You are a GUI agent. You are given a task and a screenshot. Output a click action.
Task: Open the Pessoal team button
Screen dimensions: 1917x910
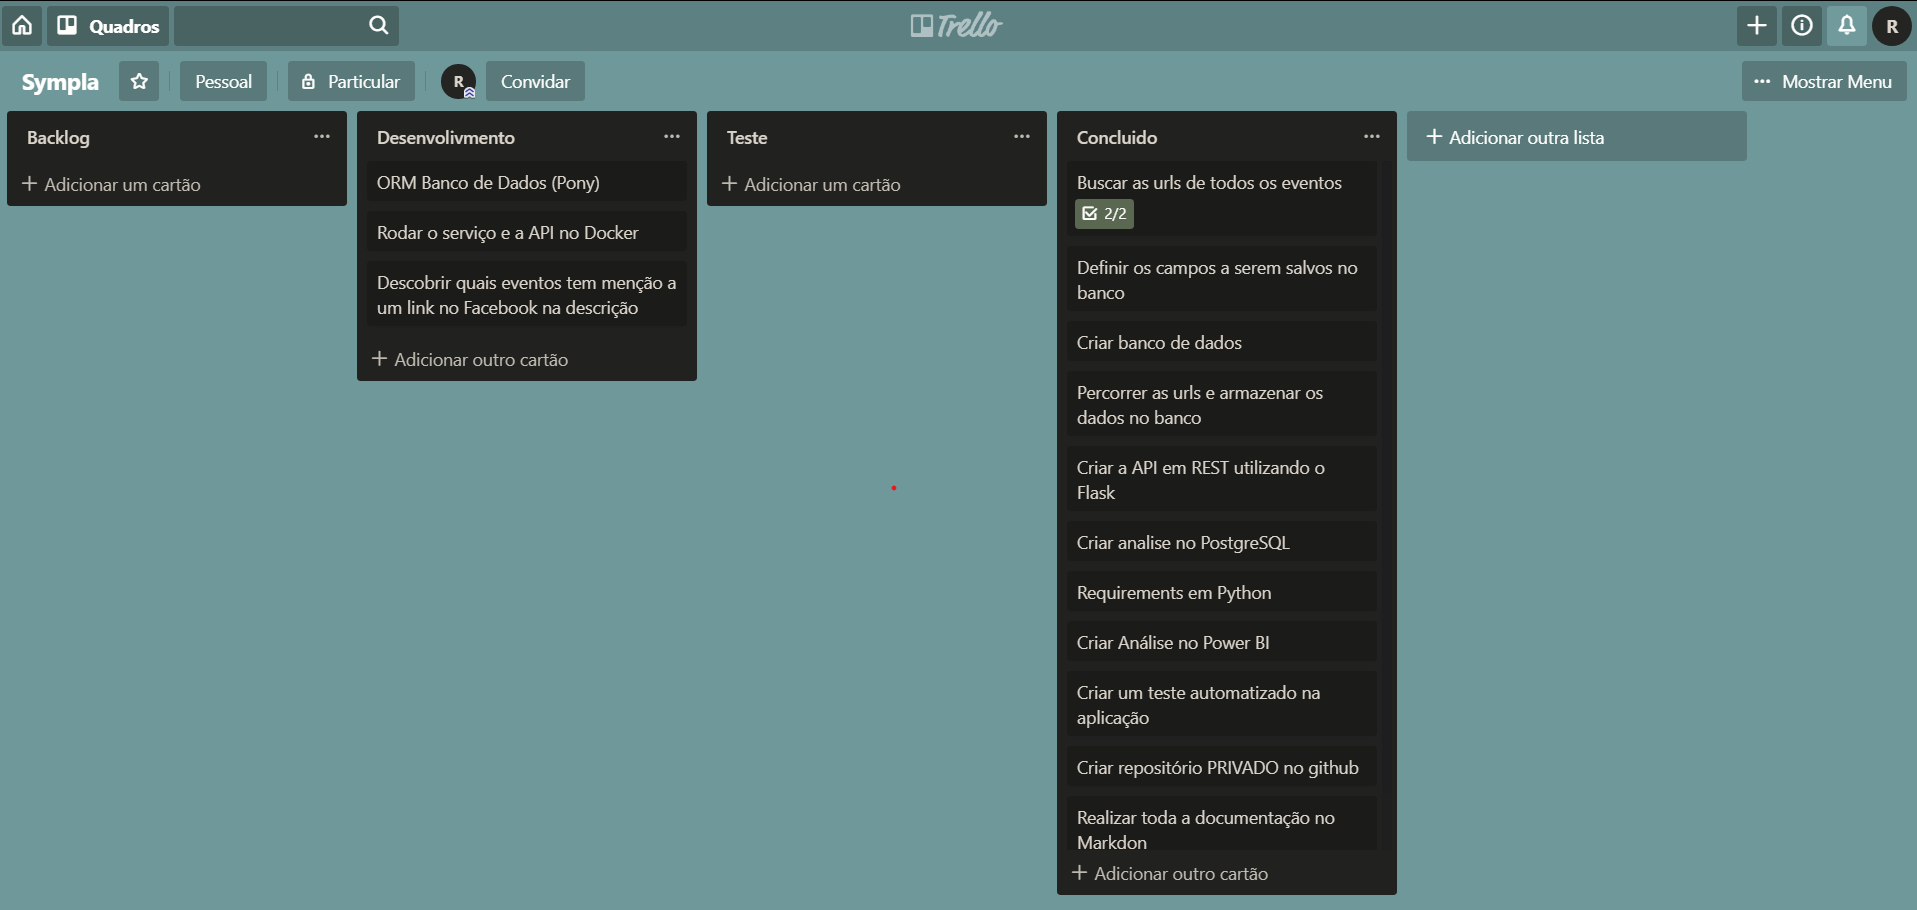223,81
